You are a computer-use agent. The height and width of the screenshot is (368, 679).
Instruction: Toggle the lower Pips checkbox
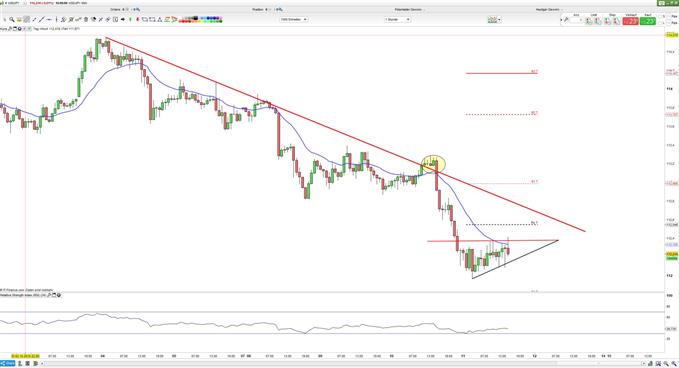coord(669,23)
